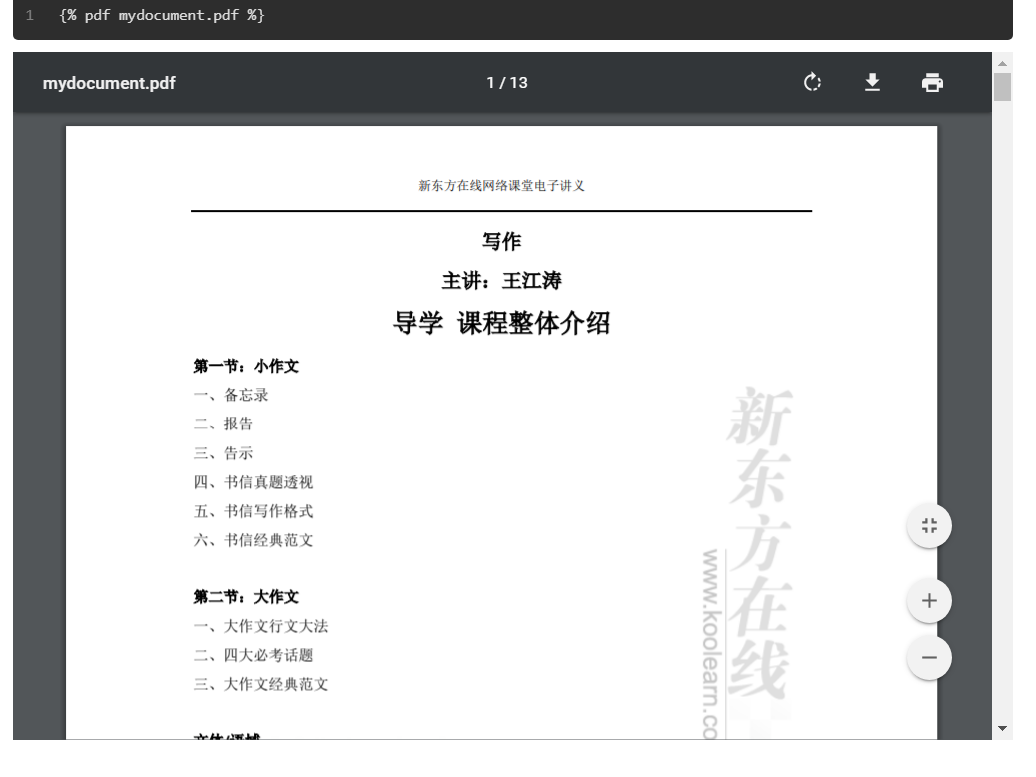Image resolution: width=1036 pixels, height=777 pixels.
Task: Click the line 三、告示
Action: pos(223,453)
